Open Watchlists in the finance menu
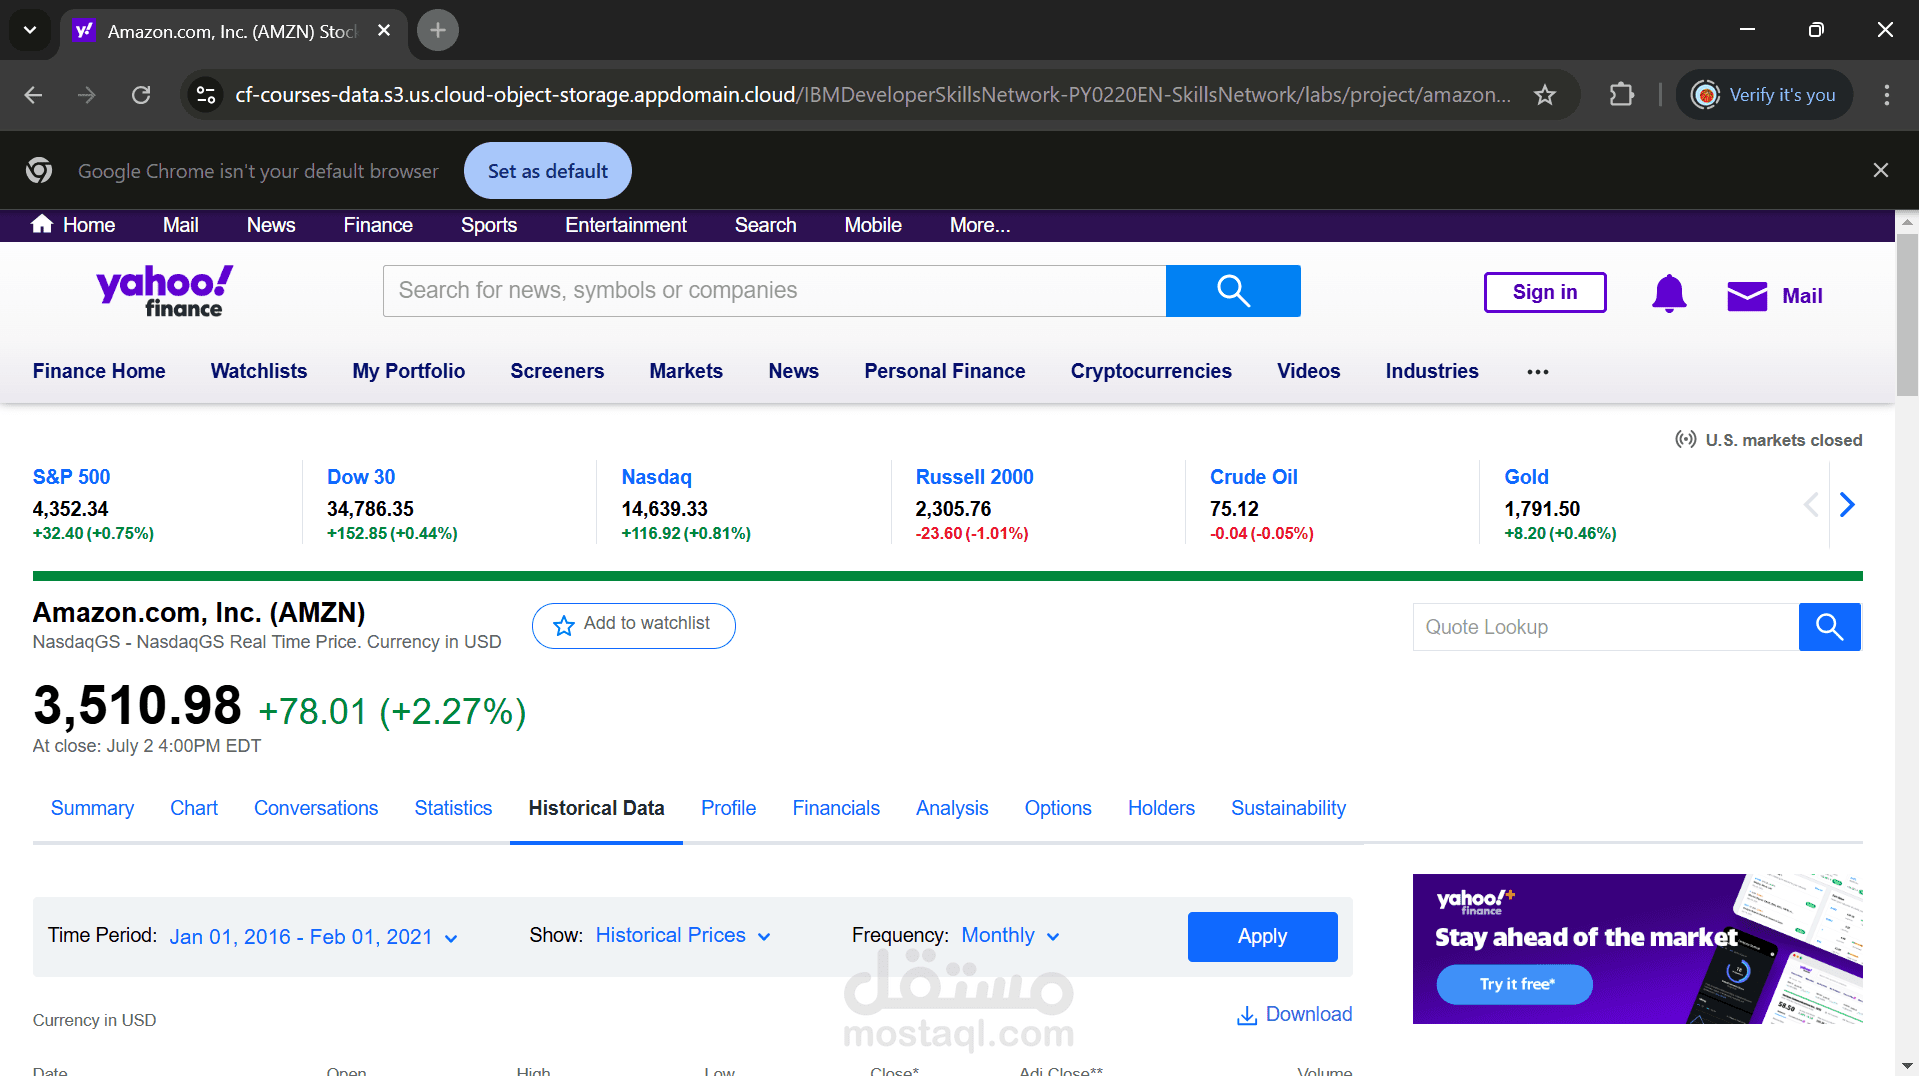The height and width of the screenshot is (1076, 1919). tap(259, 371)
